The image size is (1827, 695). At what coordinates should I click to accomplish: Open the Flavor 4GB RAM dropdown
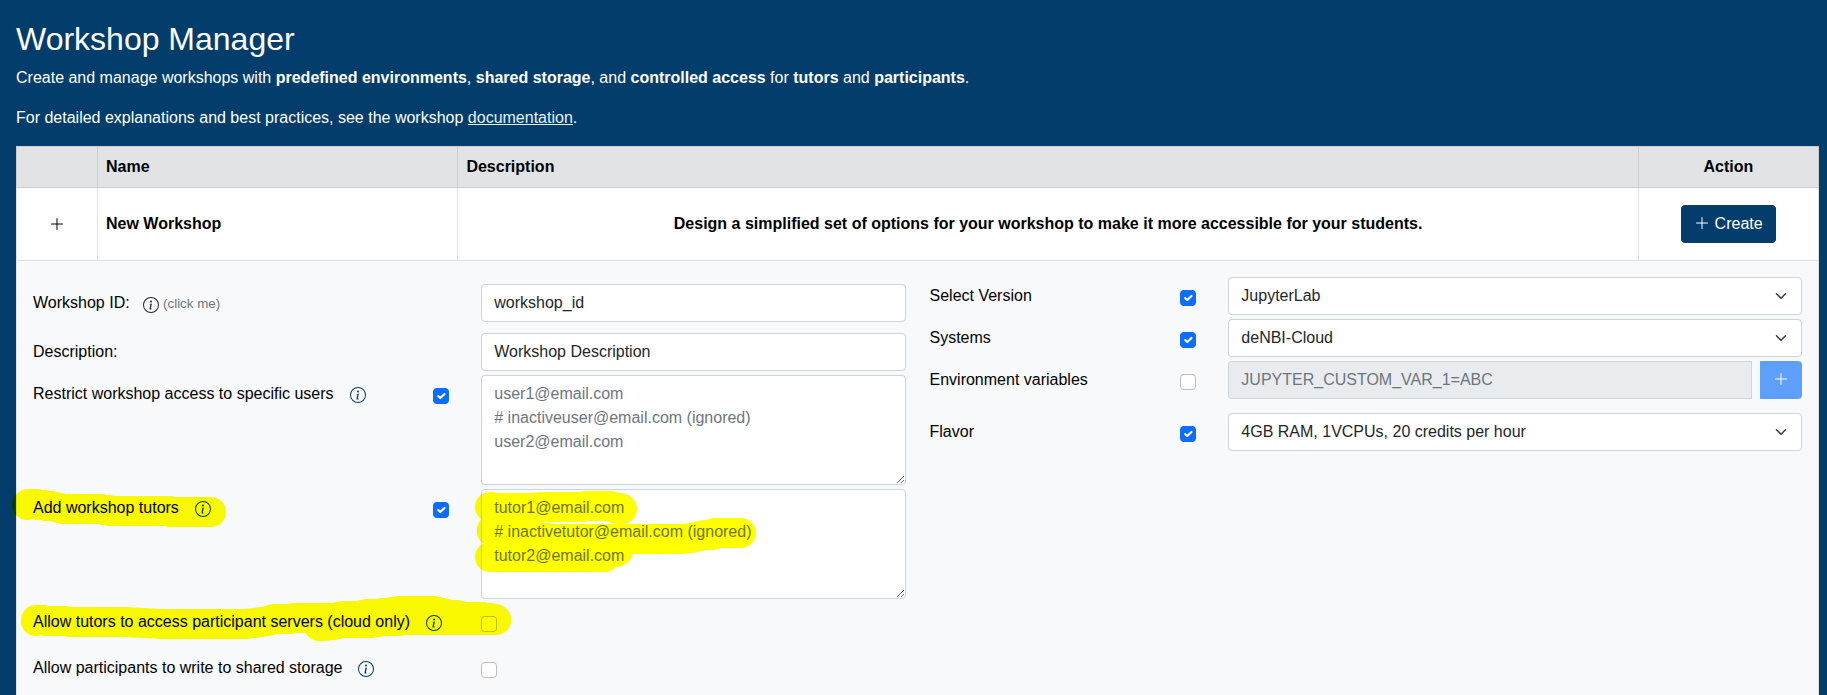coord(1514,432)
